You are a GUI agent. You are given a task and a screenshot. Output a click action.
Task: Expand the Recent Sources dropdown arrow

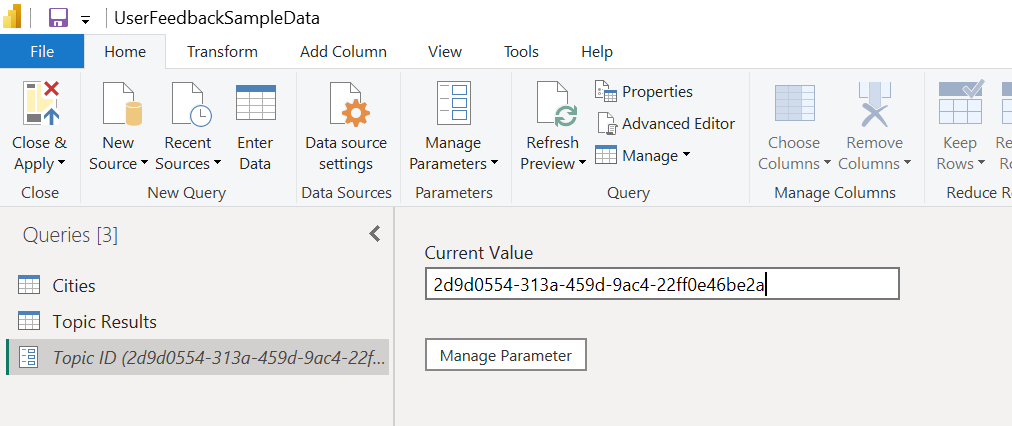218,163
